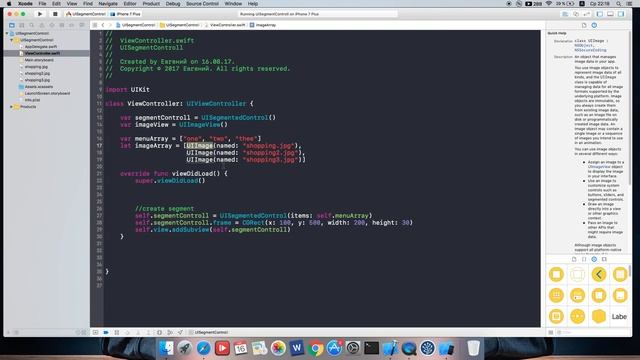Open Debug View Hierarchy in the debug bar
The width and height of the screenshot is (640, 360).
(x=159, y=333)
